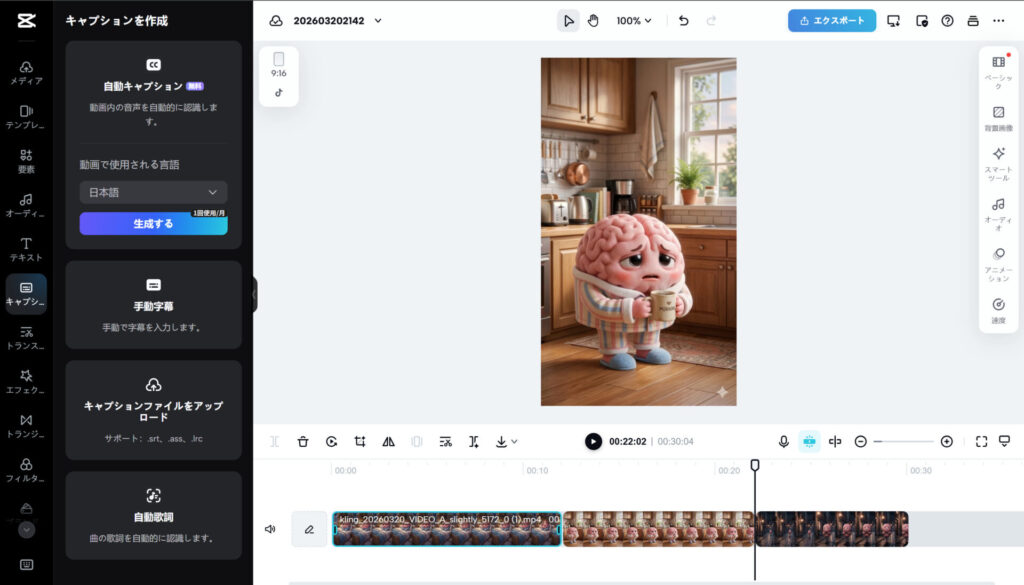
Task: Open the help question mark icon
Action: coord(947,20)
